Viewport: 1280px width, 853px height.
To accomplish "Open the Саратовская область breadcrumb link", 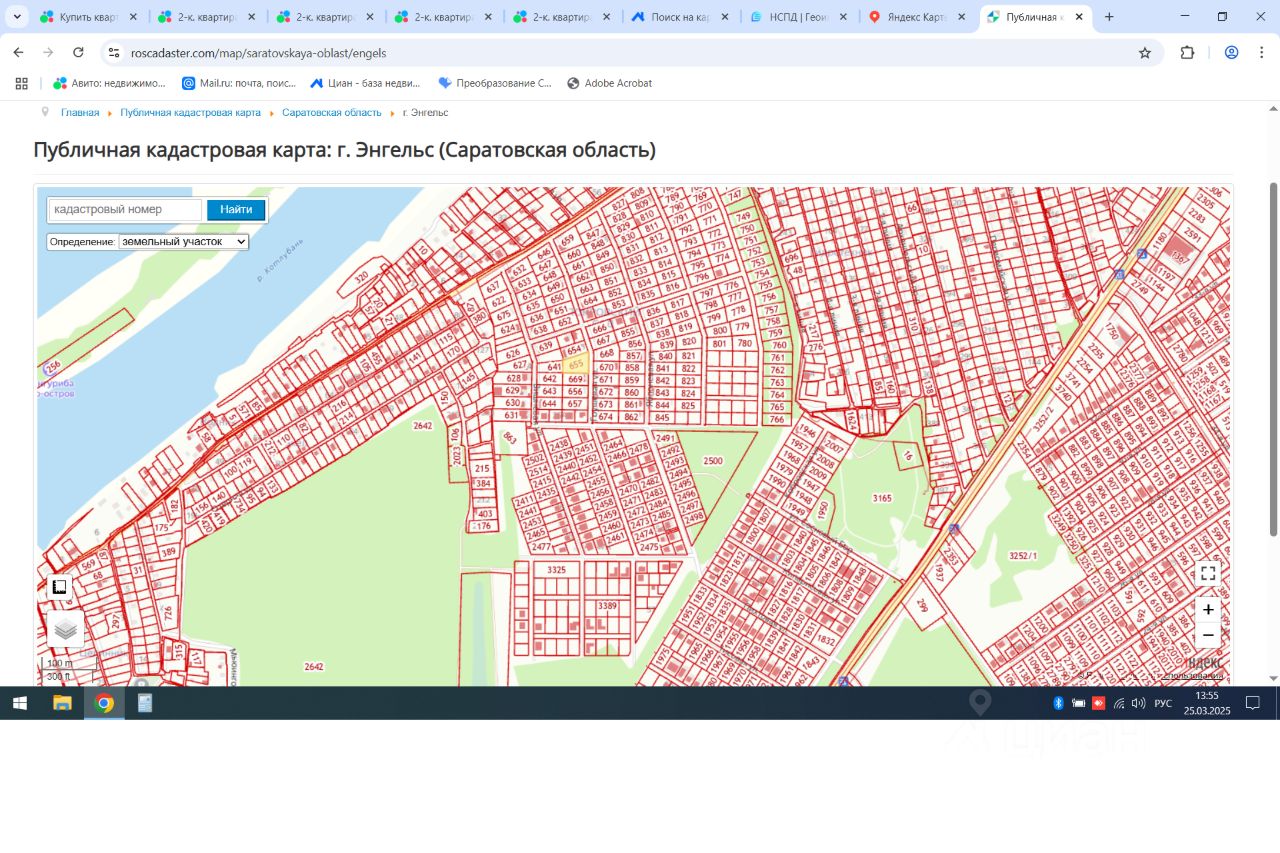I will coord(331,113).
